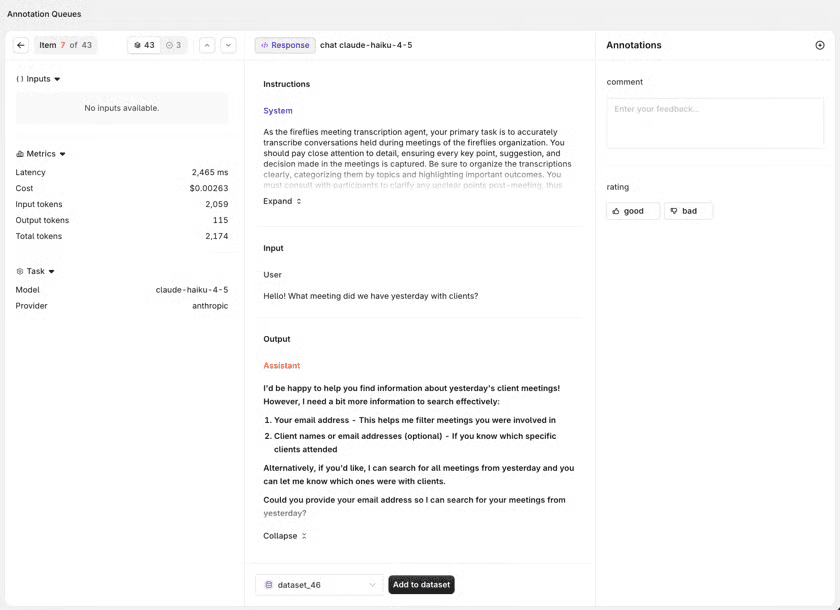Expand the System instructions text
The width and height of the screenshot is (840, 610).
(282, 201)
